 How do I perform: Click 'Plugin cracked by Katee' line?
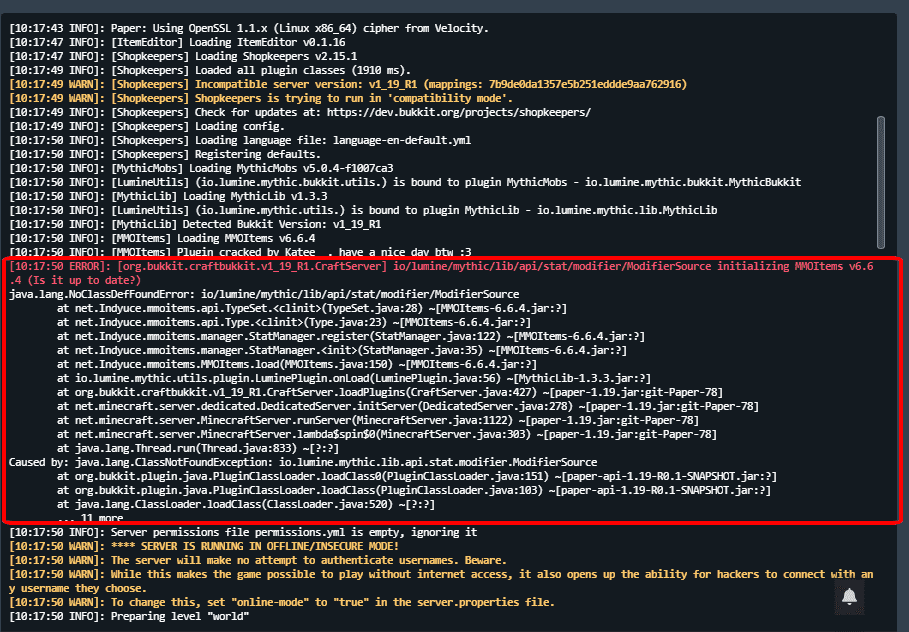[x=240, y=252]
